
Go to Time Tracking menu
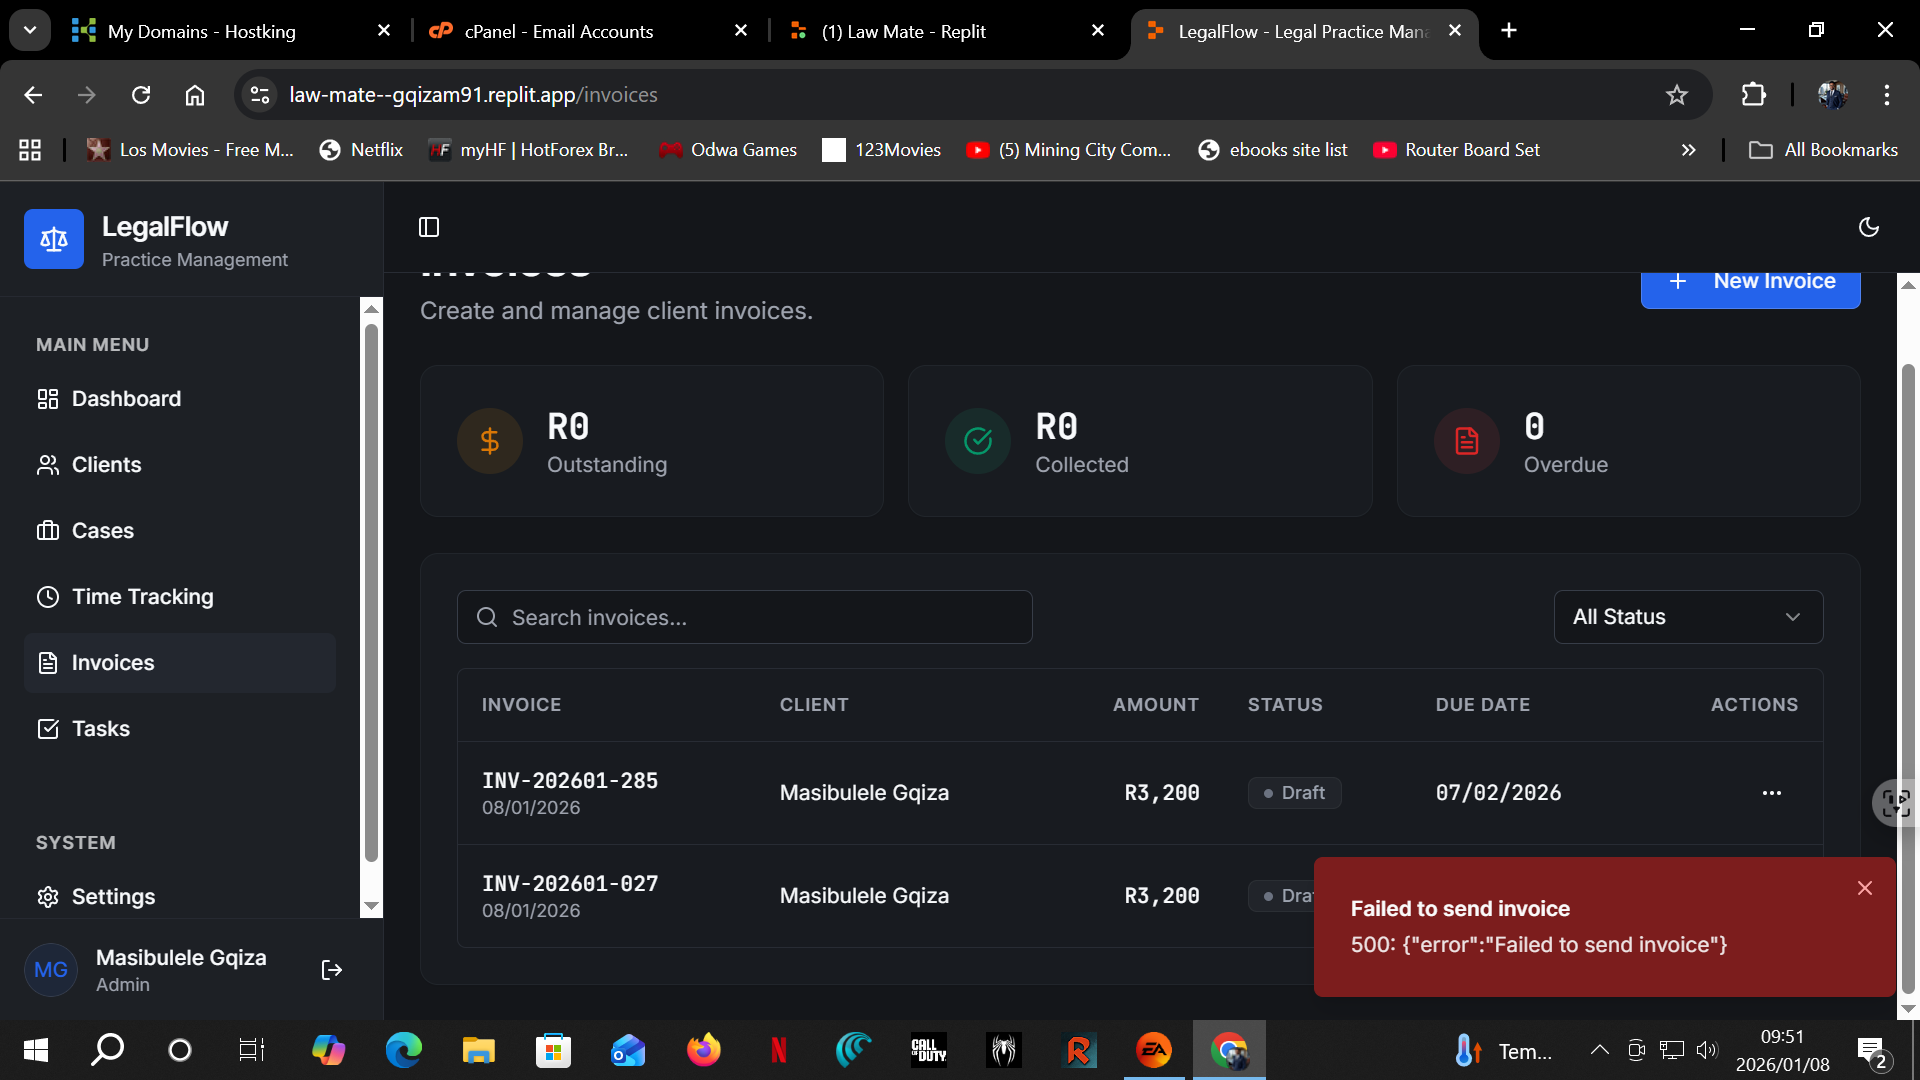[x=142, y=597]
